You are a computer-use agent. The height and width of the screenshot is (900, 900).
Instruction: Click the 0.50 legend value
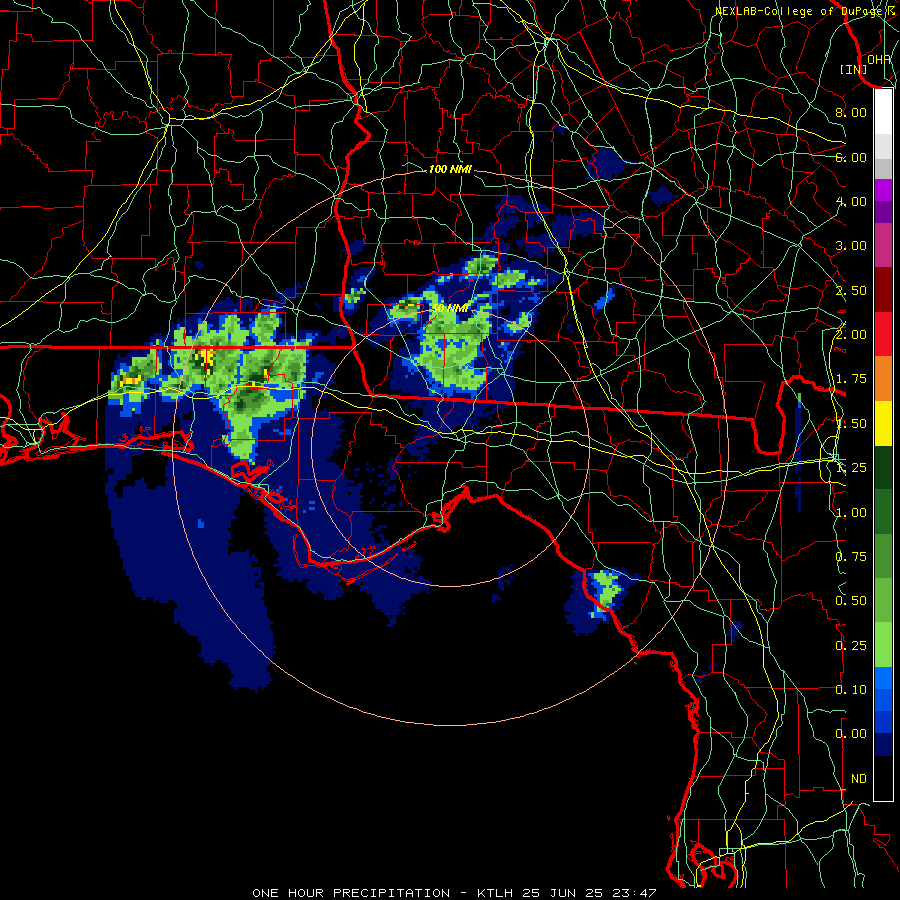tap(851, 601)
